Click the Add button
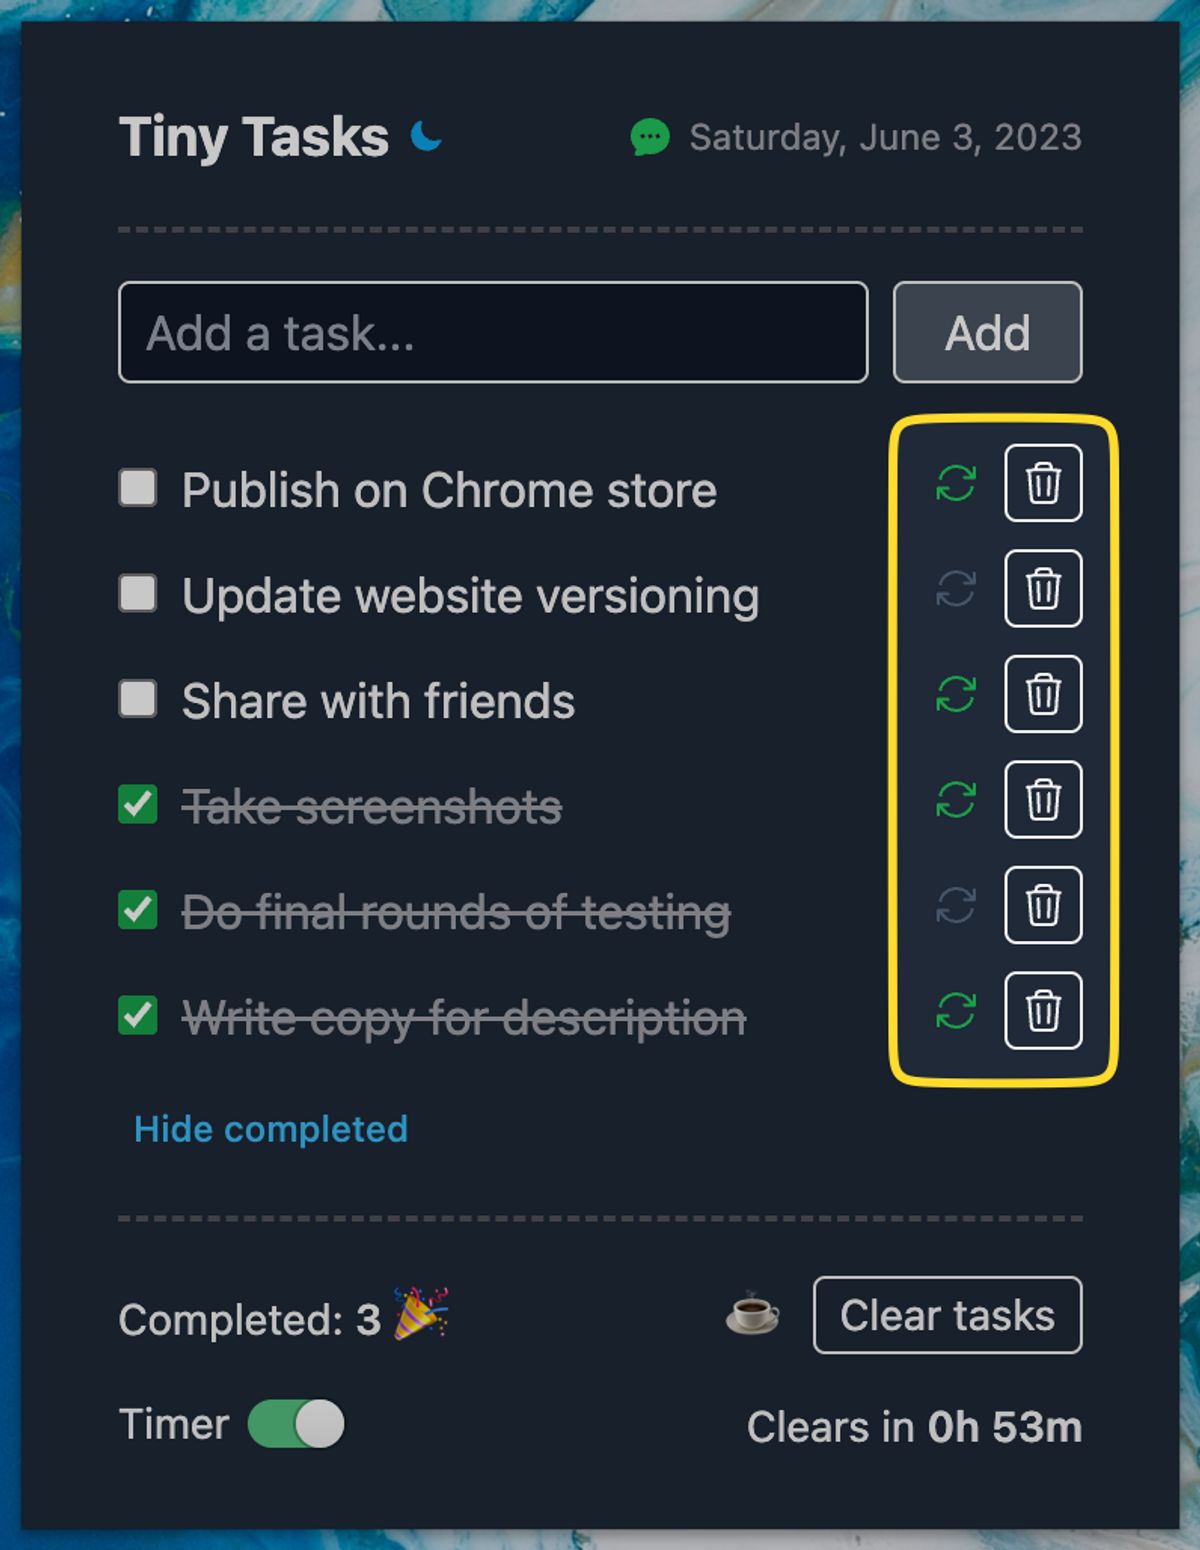The image size is (1200, 1550). (986, 332)
